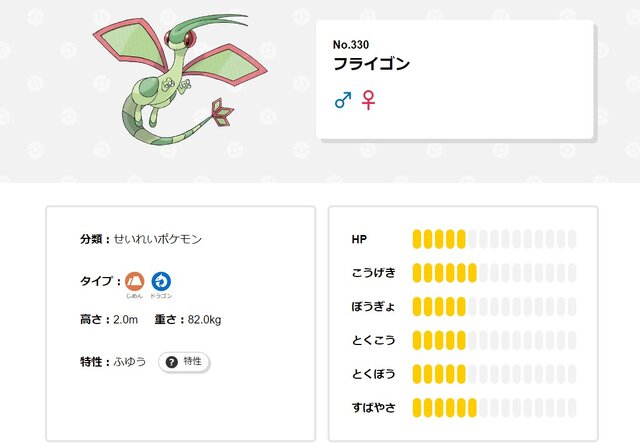Click the Ground type (じめん) icon

135,281
